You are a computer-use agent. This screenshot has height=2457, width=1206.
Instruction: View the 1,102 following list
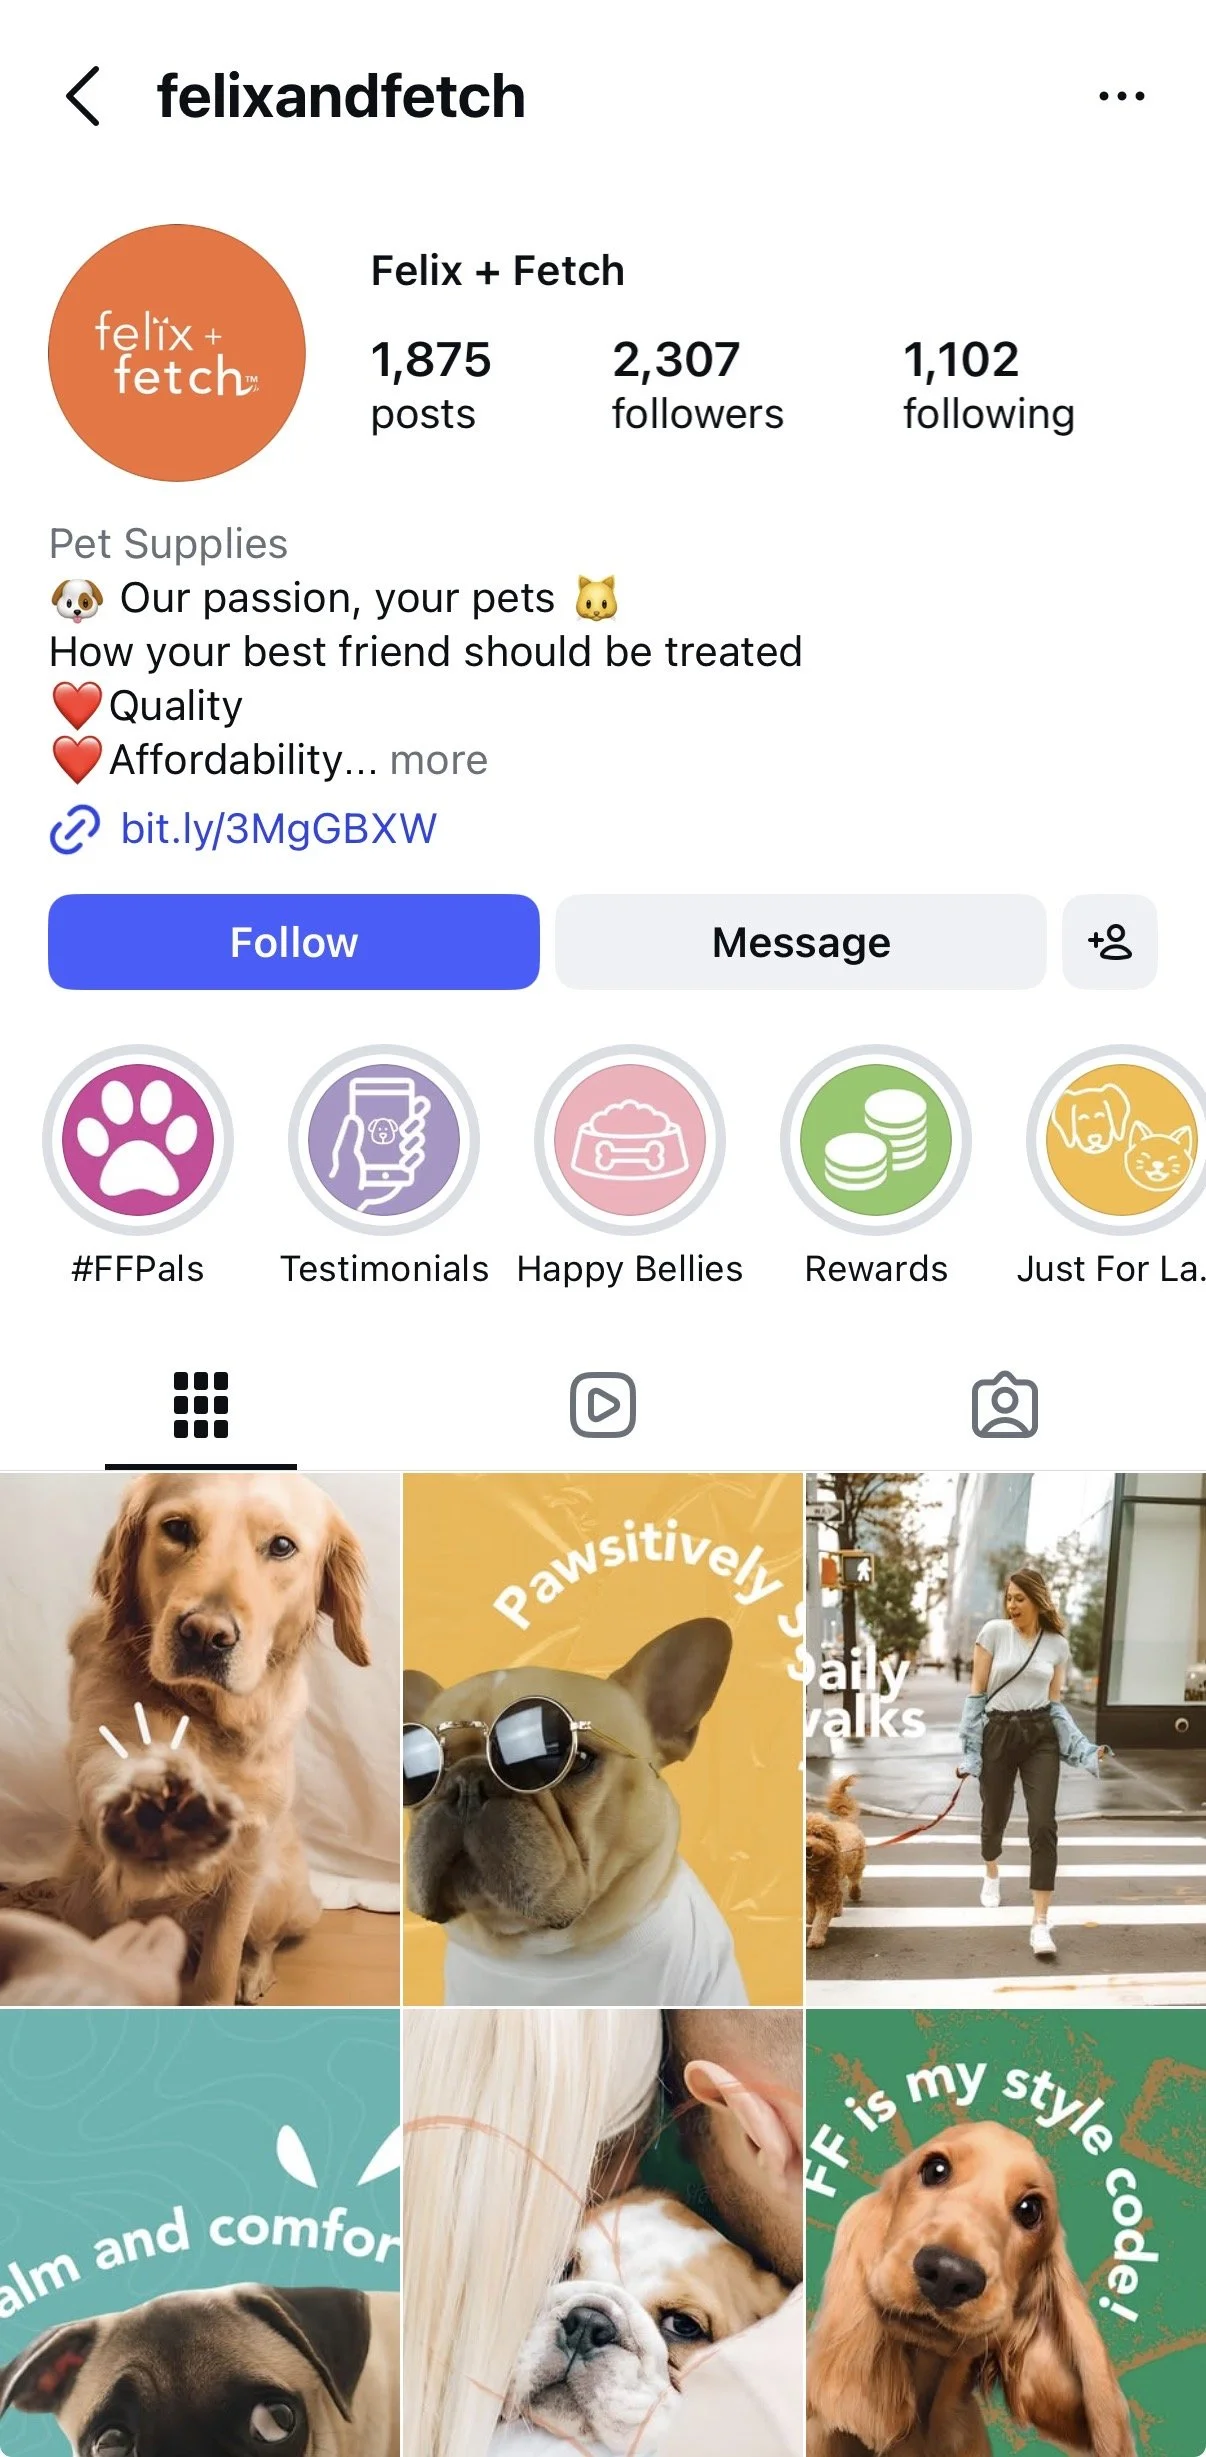coord(989,386)
